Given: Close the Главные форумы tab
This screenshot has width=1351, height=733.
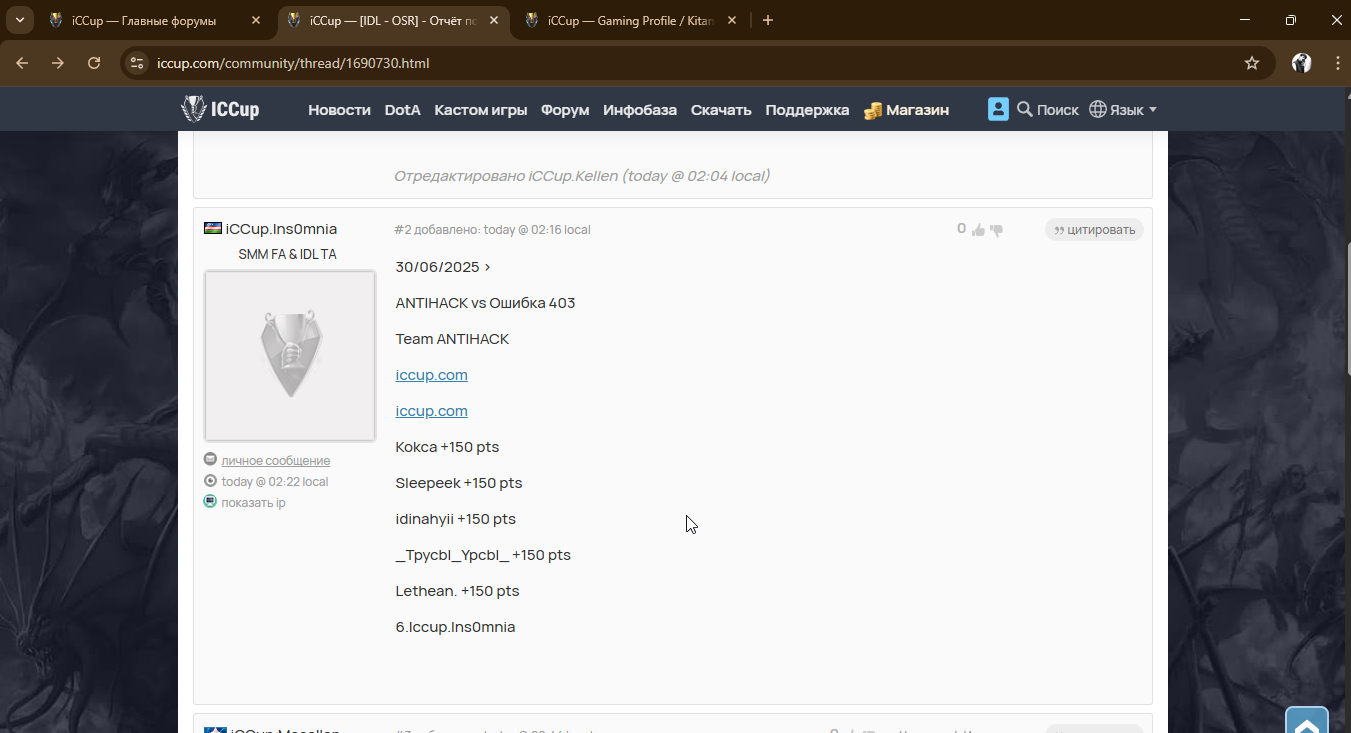Looking at the screenshot, I should [x=255, y=20].
